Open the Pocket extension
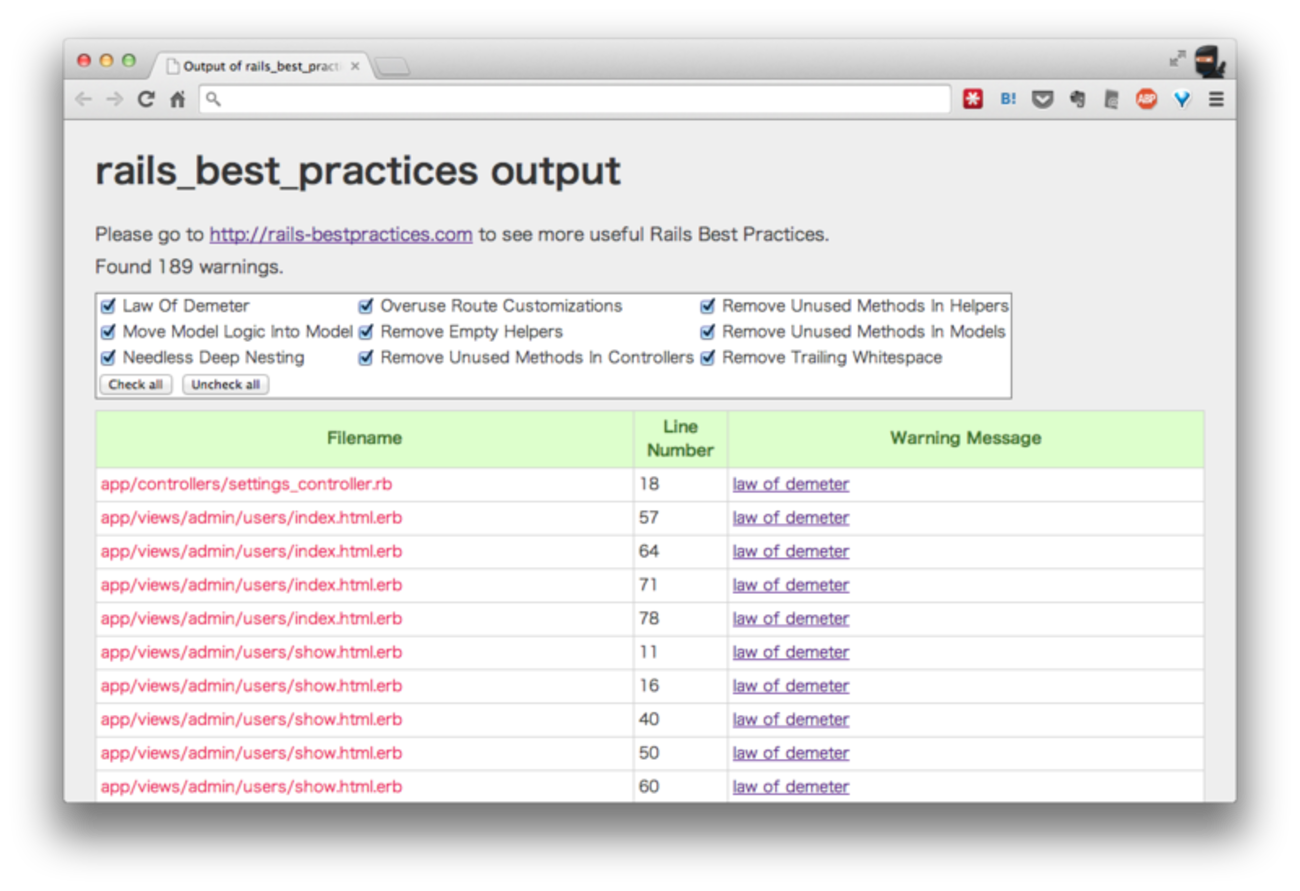 (x=1042, y=99)
